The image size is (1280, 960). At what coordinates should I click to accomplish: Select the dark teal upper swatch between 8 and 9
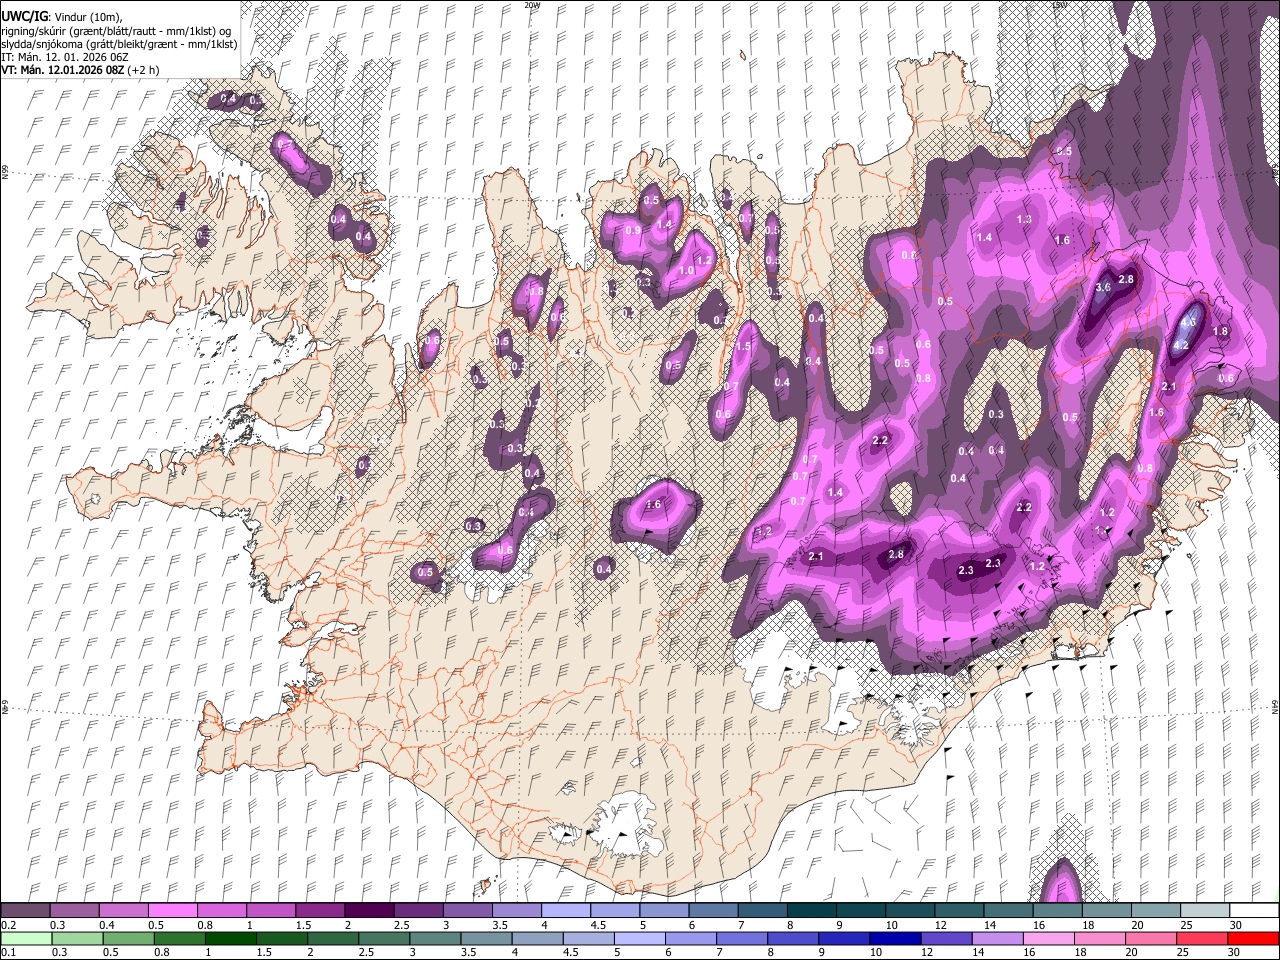tap(810, 910)
